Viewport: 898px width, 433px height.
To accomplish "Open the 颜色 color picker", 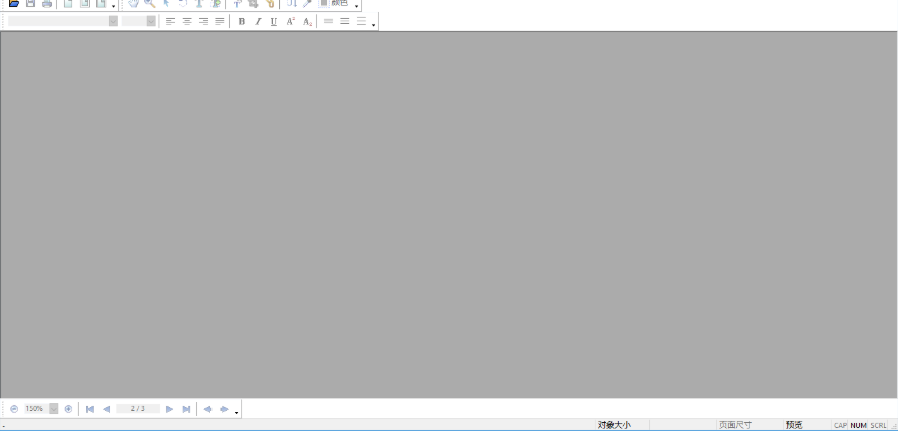I will 333,3.
